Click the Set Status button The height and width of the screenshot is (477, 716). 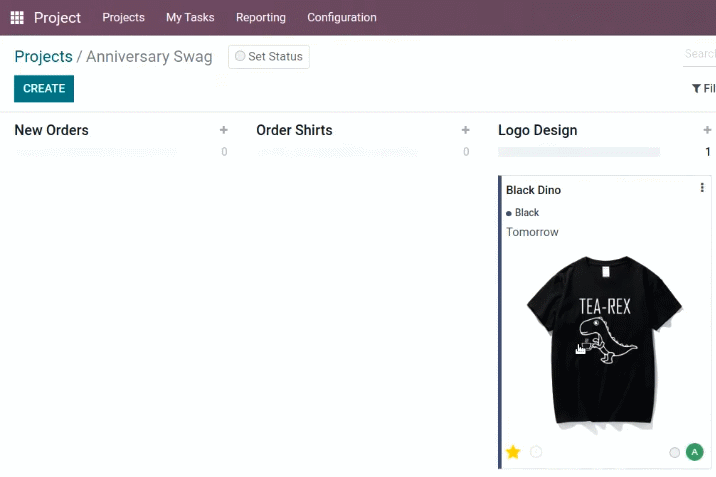(269, 57)
